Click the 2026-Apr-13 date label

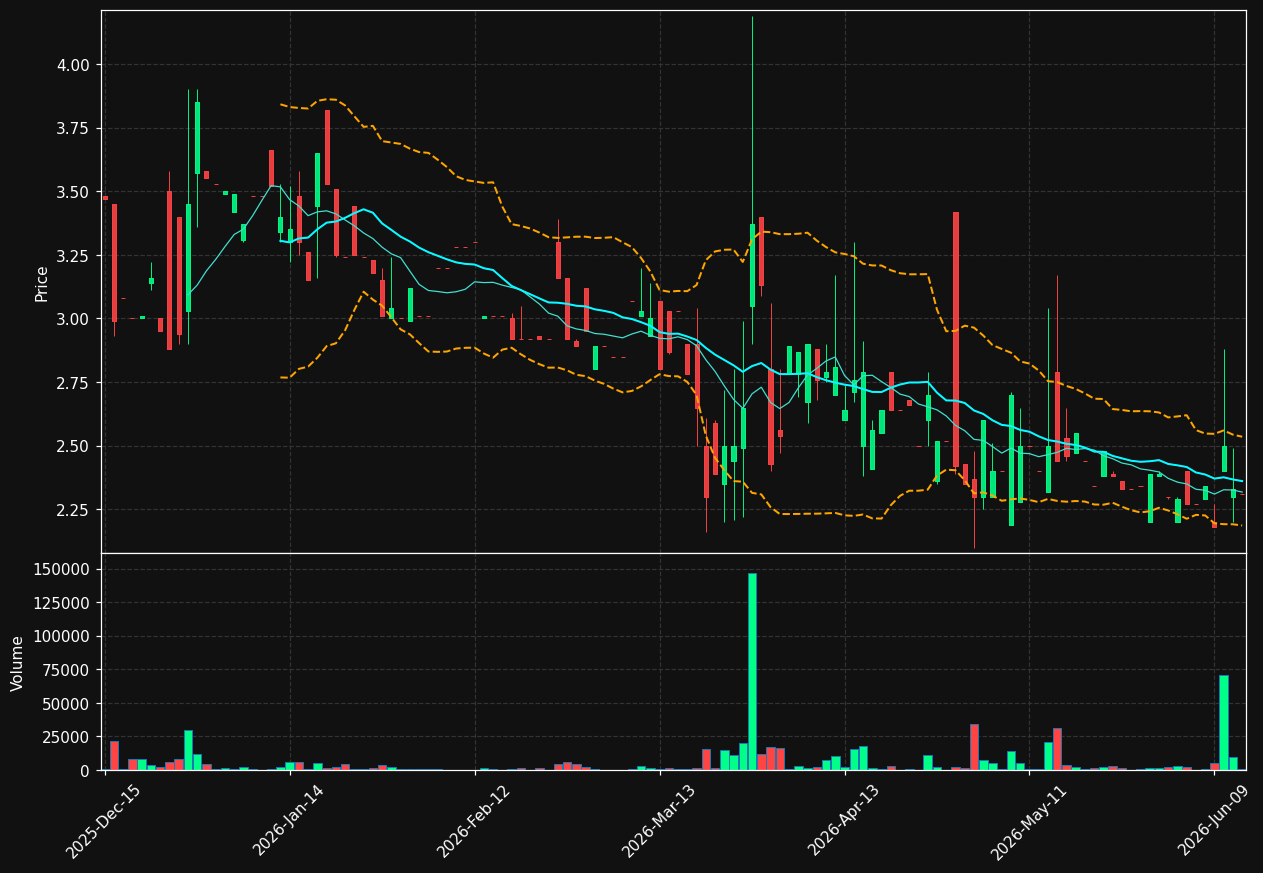843,821
